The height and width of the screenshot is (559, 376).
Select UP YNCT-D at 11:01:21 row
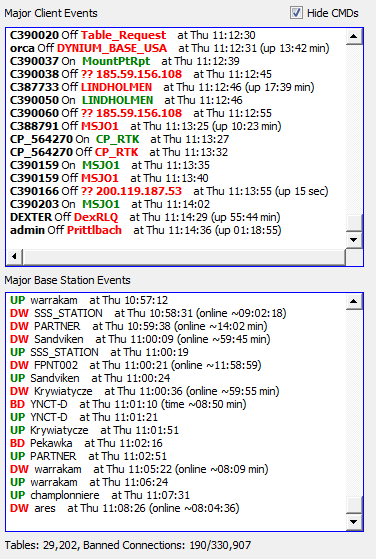click(84, 417)
